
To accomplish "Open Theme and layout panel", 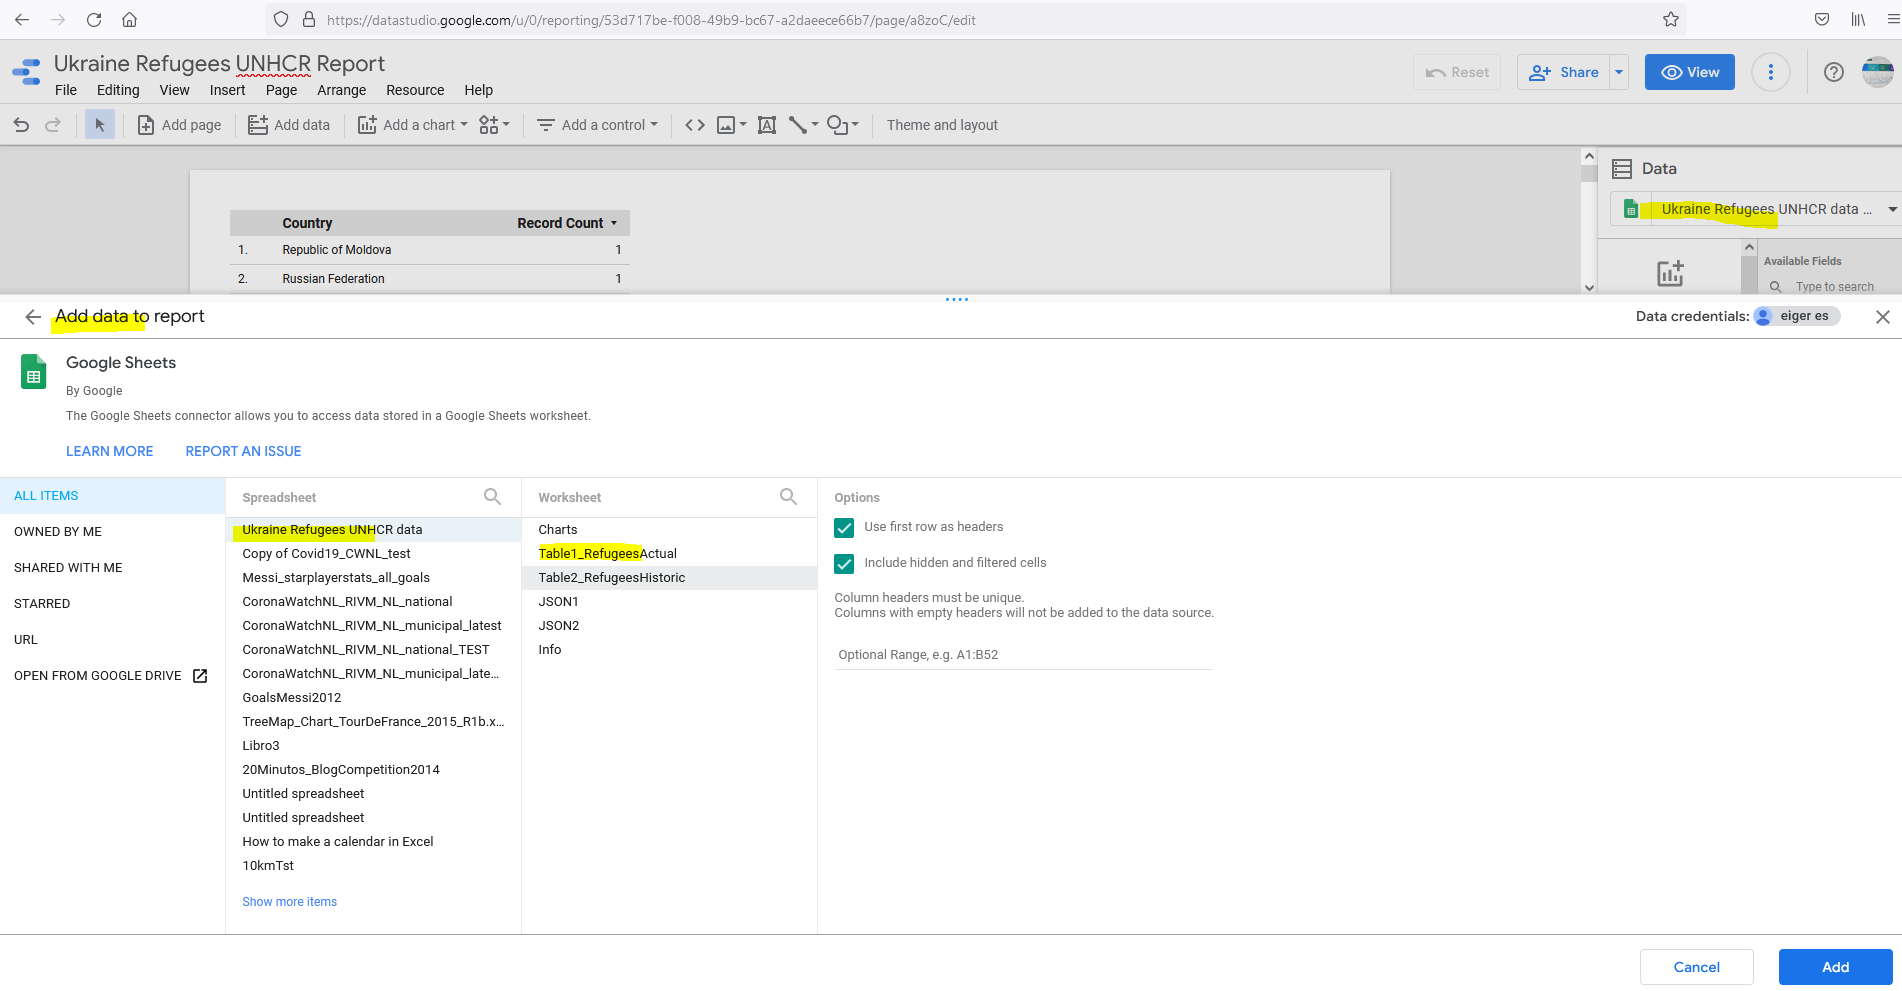I will tap(942, 125).
